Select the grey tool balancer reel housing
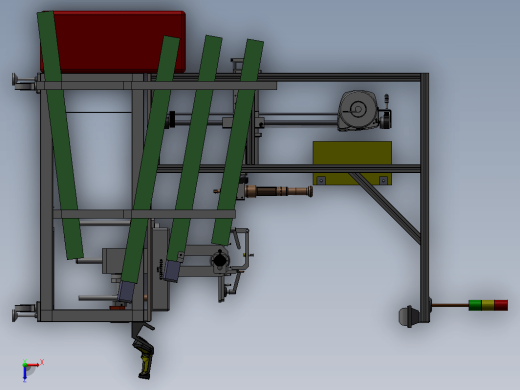This screenshot has width=520, height=390. (357, 110)
